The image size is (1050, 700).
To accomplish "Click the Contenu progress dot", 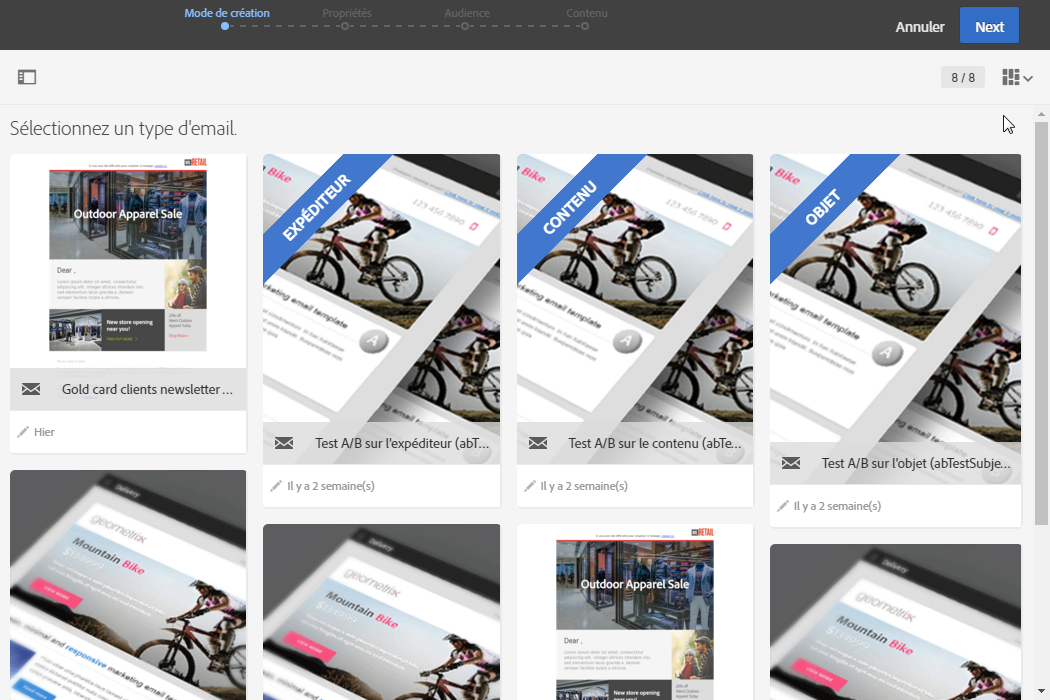I will 585,26.
